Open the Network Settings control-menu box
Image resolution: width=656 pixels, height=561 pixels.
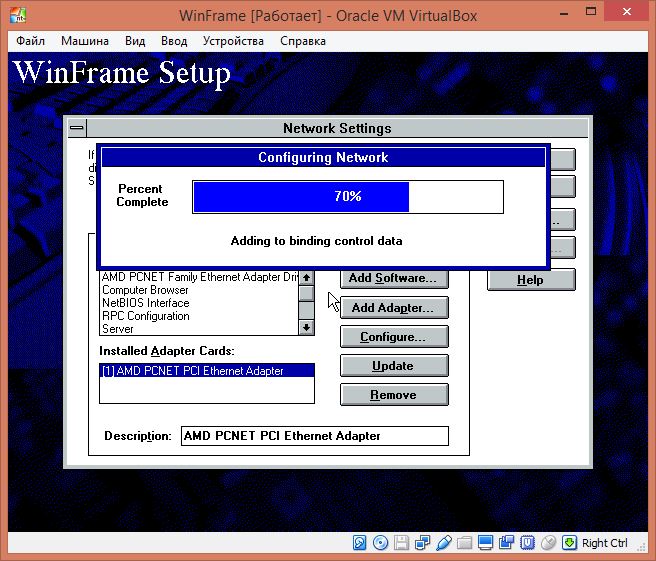(x=77, y=128)
